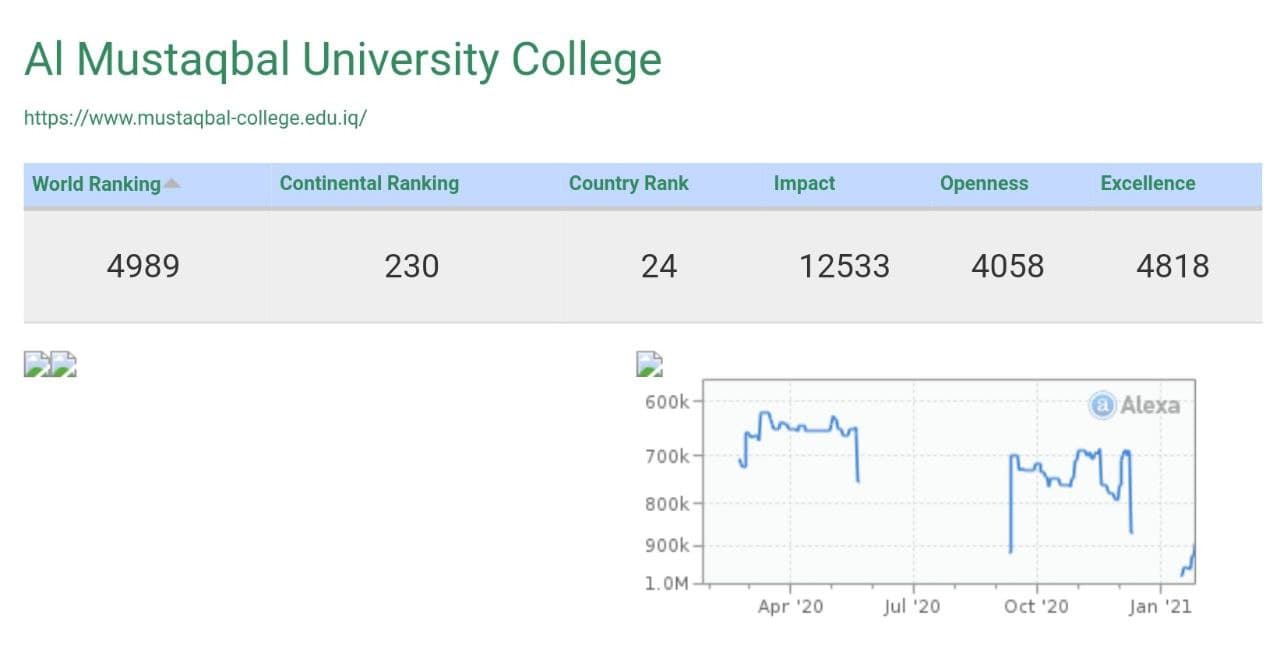Image resolution: width=1280 pixels, height=658 pixels.
Task: Click the second broken image icon on left
Action: tap(64, 364)
